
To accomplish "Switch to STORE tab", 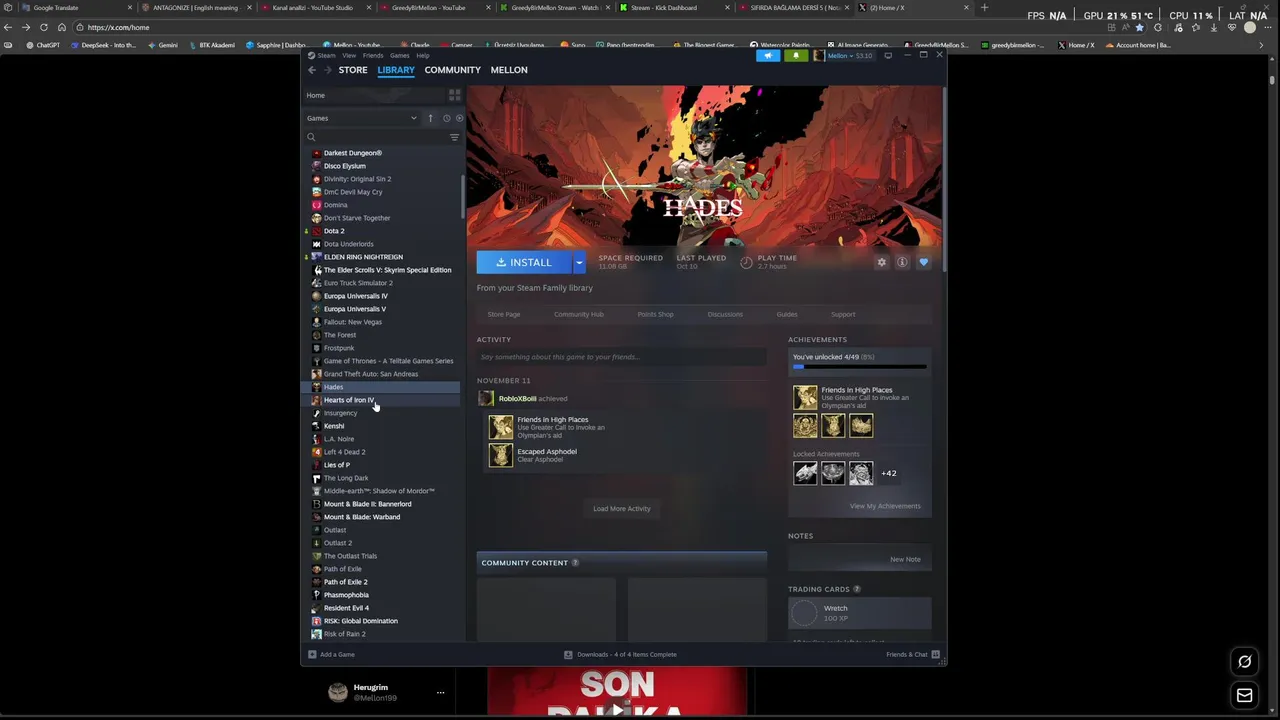I will point(353,70).
